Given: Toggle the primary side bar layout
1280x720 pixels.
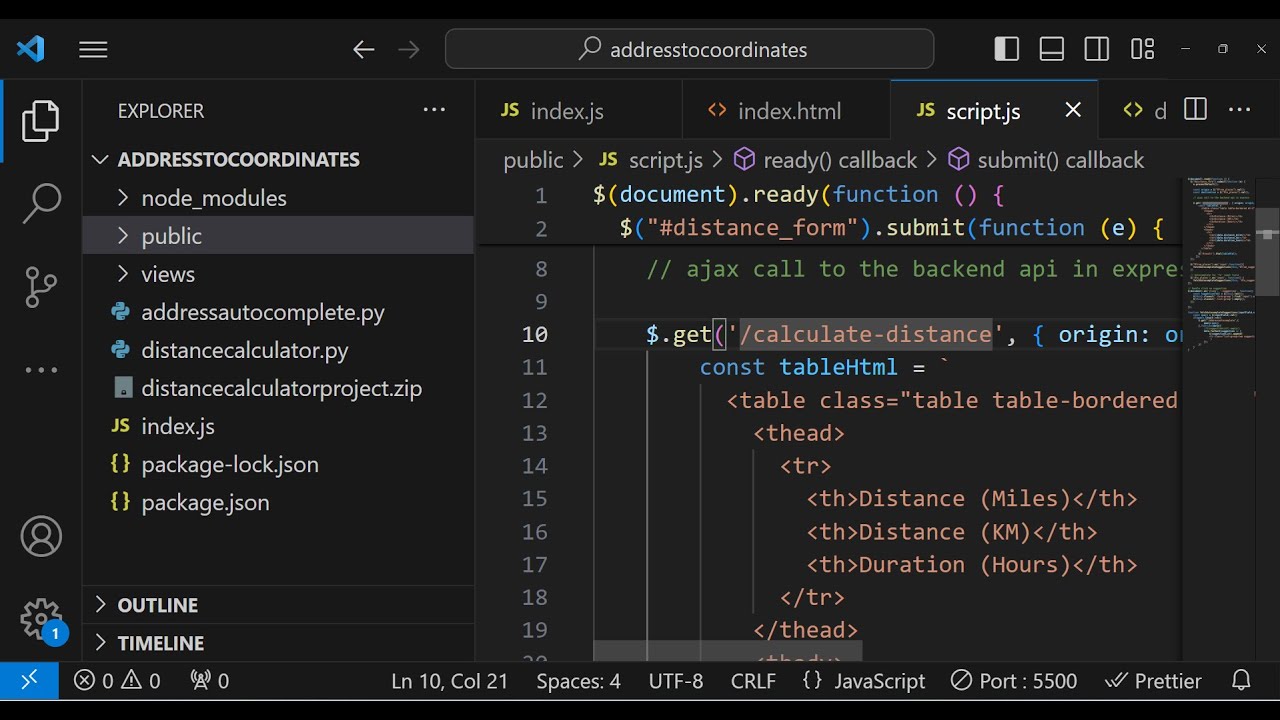Looking at the screenshot, I should pyautogui.click(x=1007, y=49).
